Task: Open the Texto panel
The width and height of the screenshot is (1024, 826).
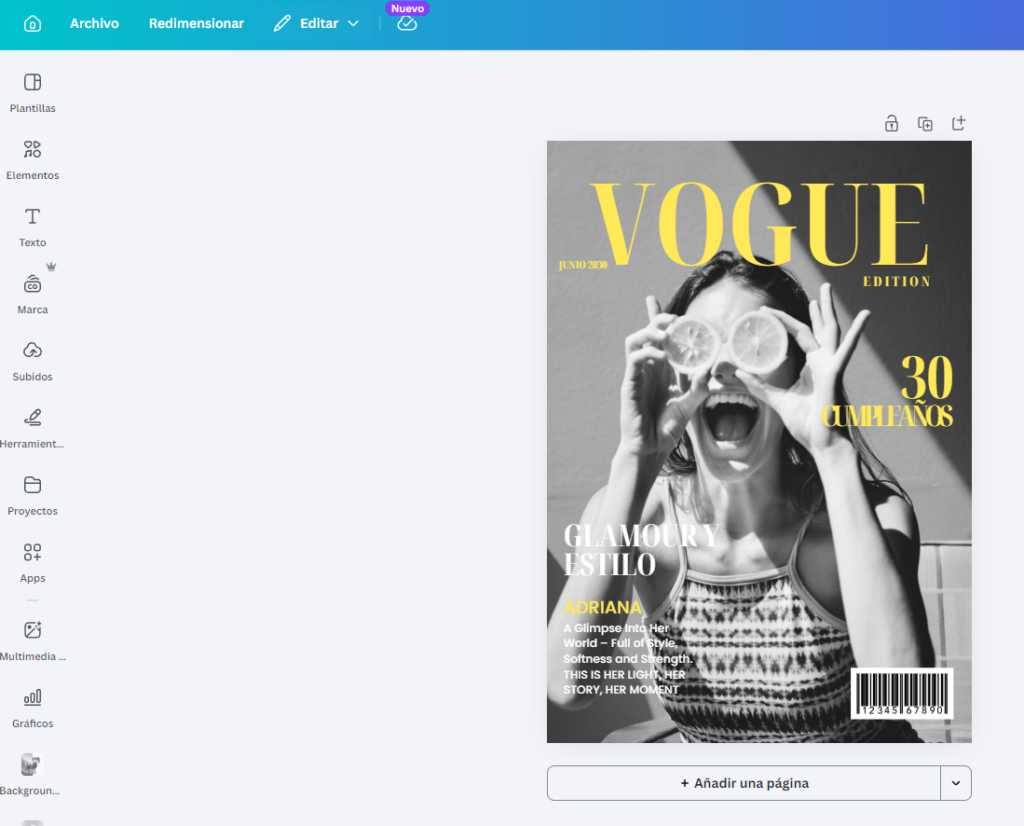Action: (32, 227)
